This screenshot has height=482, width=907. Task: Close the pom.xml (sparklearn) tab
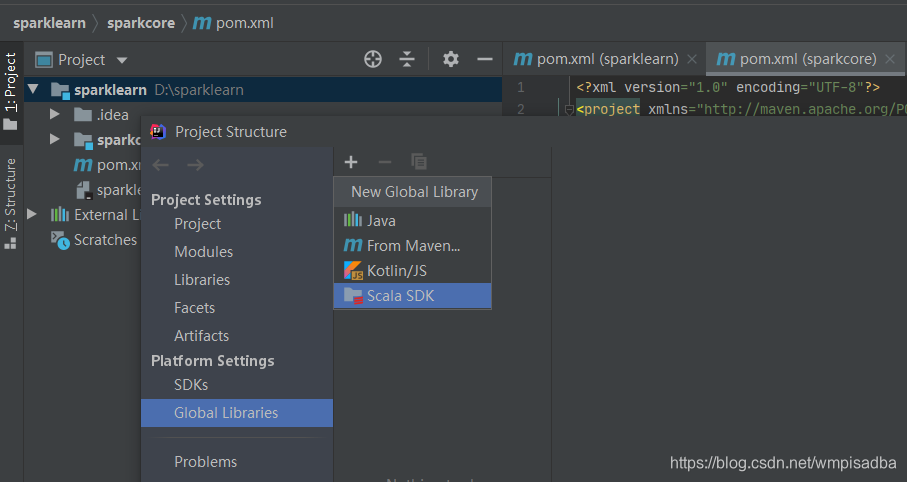(x=692, y=59)
